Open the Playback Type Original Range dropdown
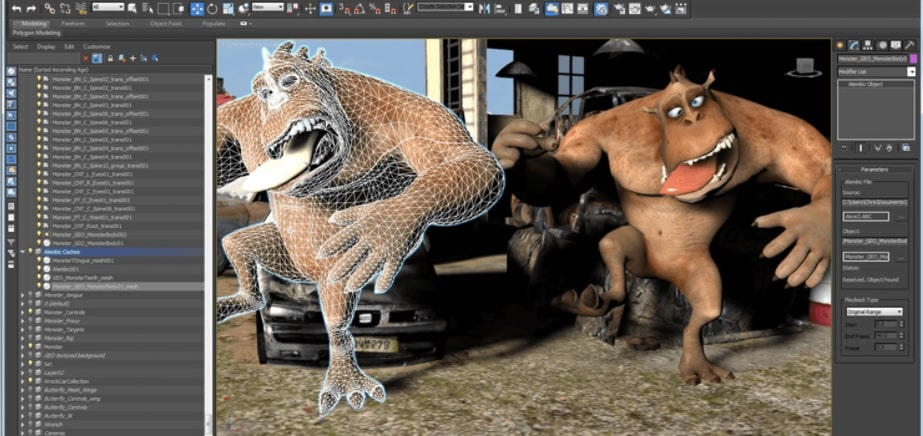This screenshot has height=436, width=923. click(874, 311)
